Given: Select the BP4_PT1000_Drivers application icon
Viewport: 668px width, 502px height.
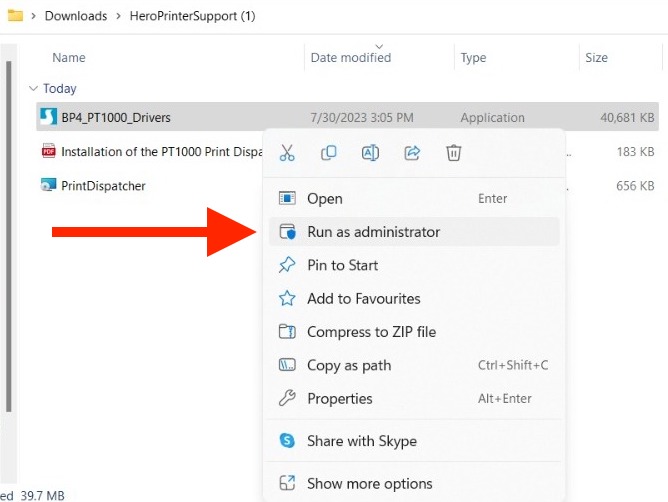Looking at the screenshot, I should (48, 118).
